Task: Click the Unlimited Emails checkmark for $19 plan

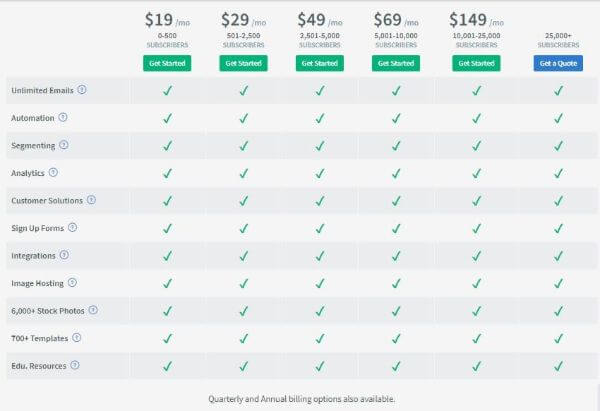Action: pos(167,91)
